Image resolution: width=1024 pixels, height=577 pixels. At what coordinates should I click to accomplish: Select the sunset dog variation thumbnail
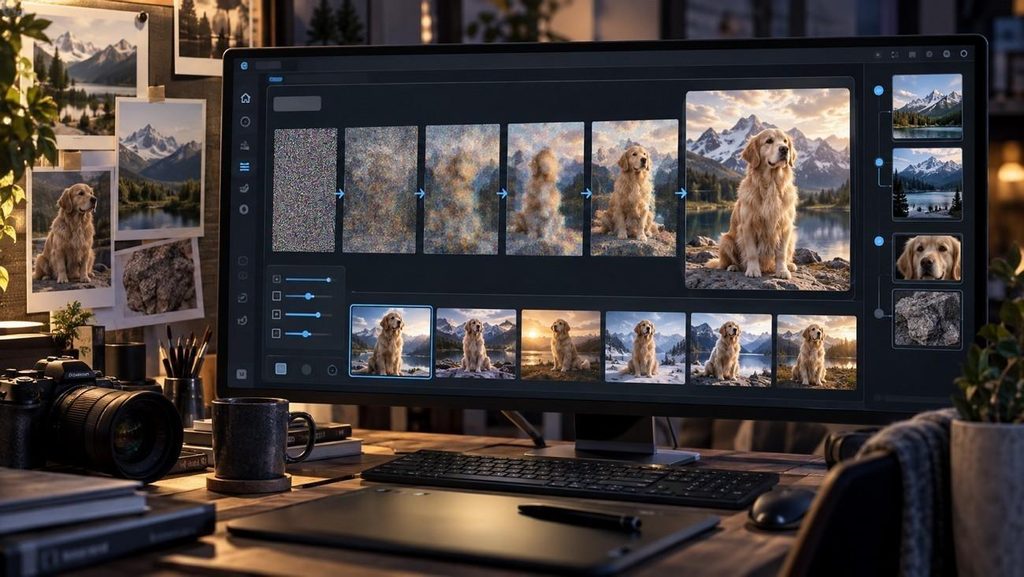(x=560, y=345)
